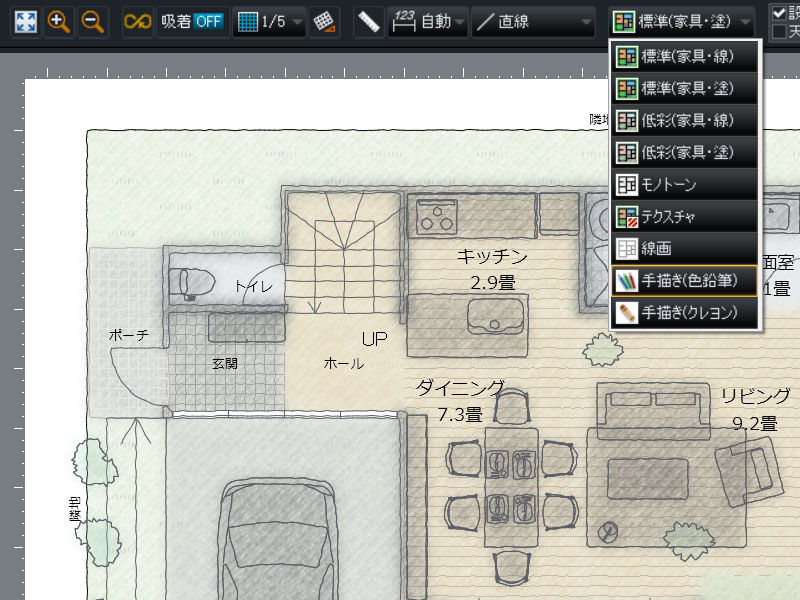The width and height of the screenshot is (800, 600).
Task: Select 標準(家具・線) from style list
Action: coord(686,57)
